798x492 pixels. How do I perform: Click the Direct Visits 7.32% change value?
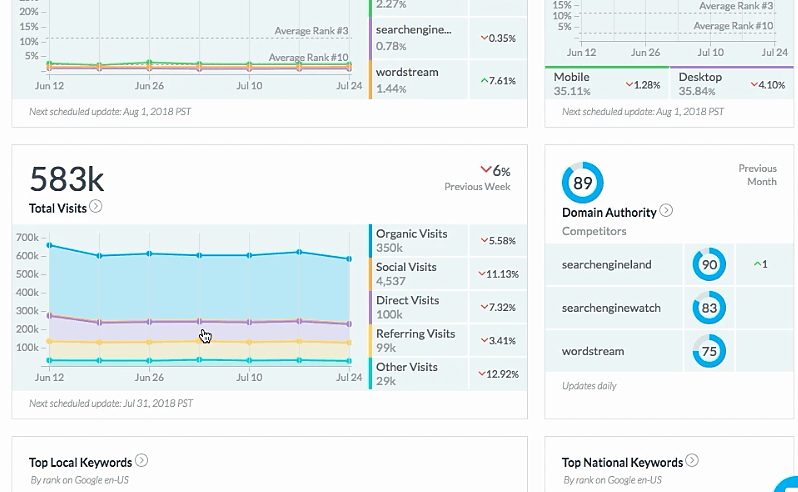498,307
